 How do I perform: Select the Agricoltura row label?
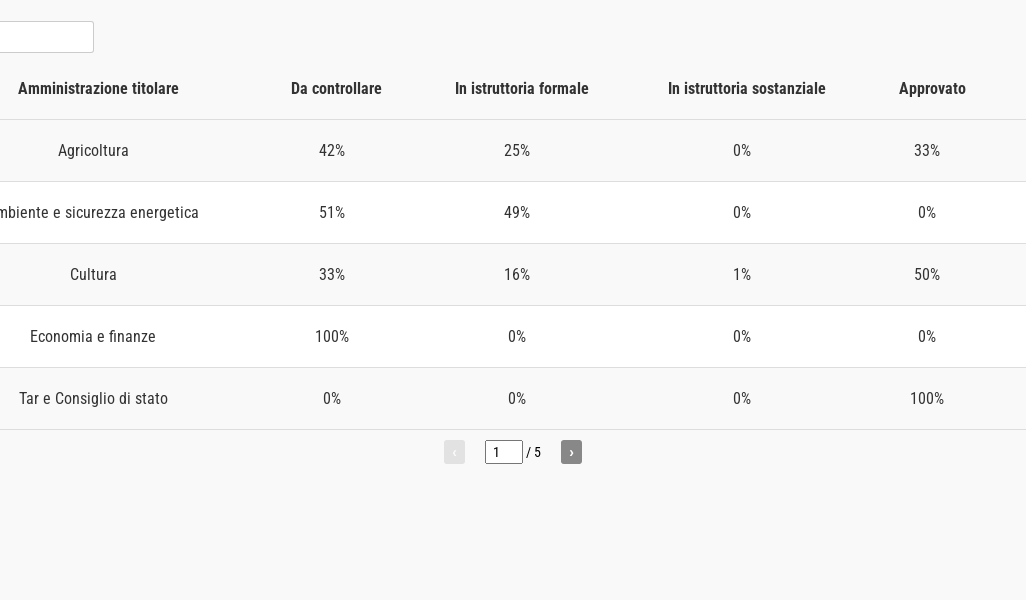pos(93,151)
